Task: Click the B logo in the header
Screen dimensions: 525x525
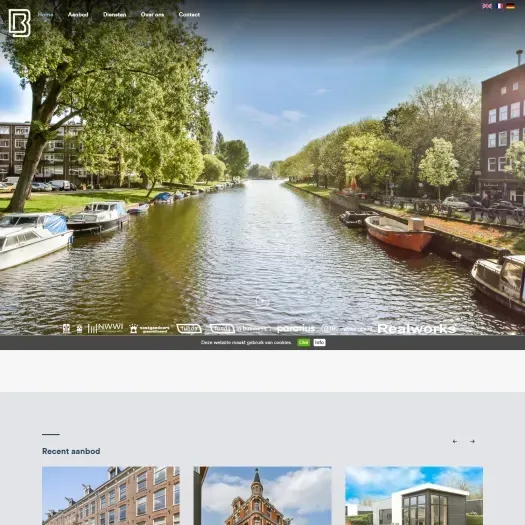Action: (x=20, y=23)
